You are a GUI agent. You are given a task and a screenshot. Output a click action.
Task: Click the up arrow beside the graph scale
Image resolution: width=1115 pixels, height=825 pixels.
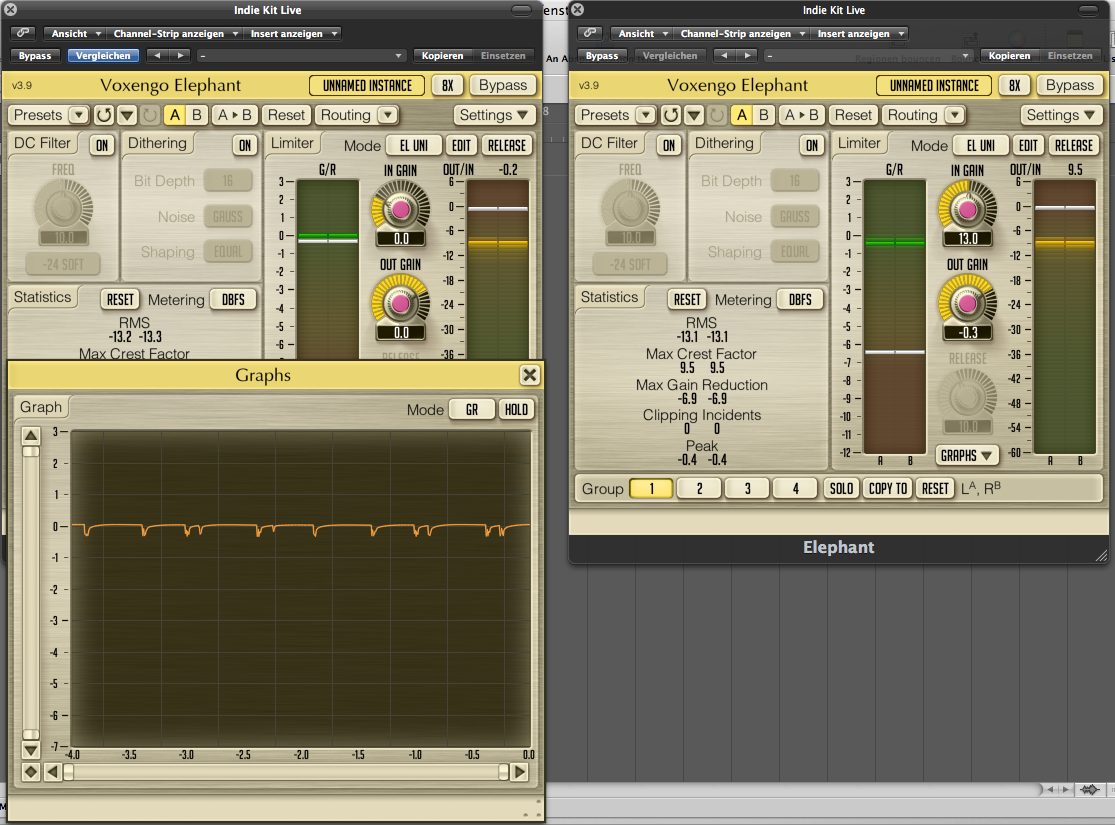point(31,435)
